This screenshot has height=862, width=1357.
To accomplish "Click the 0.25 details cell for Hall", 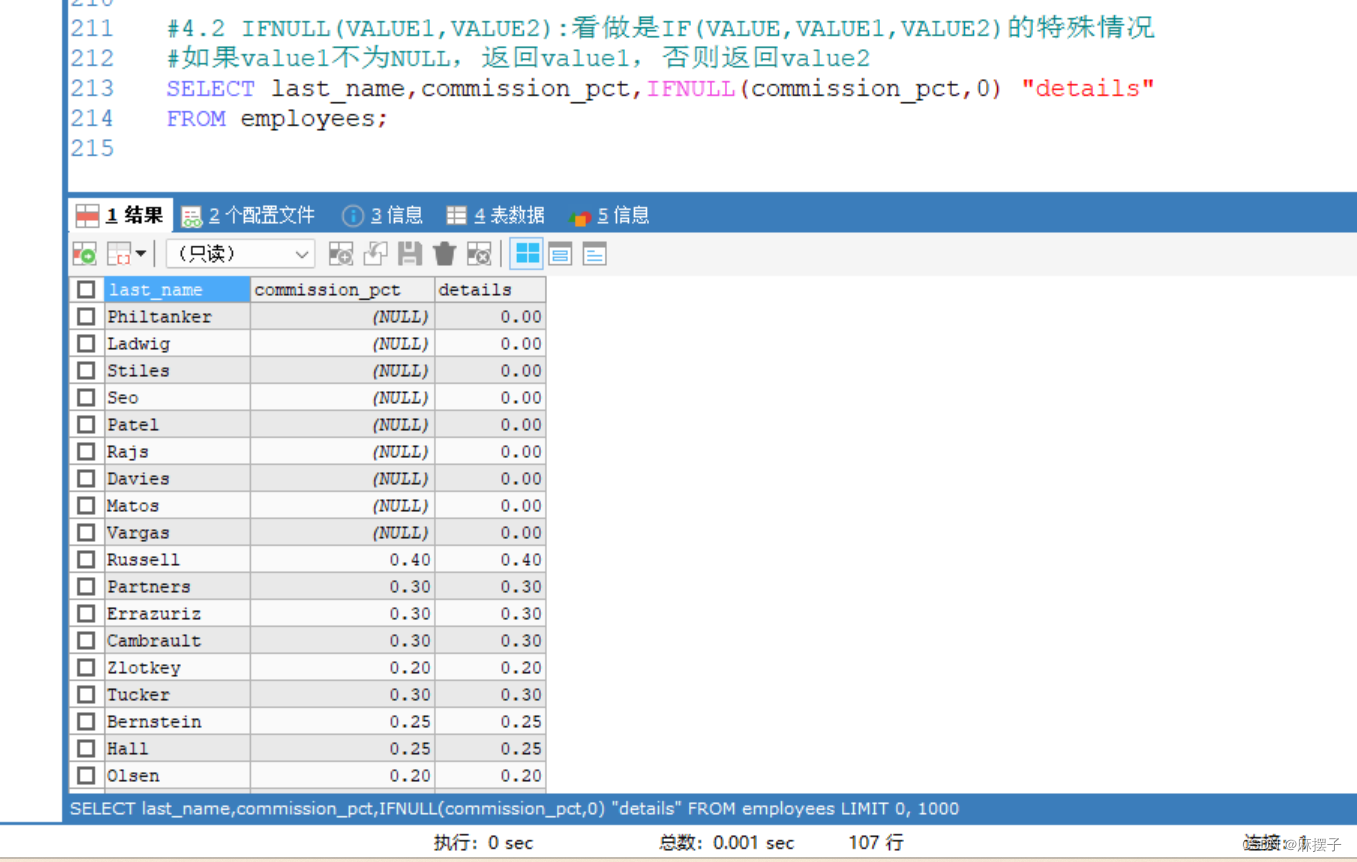I will (x=490, y=749).
